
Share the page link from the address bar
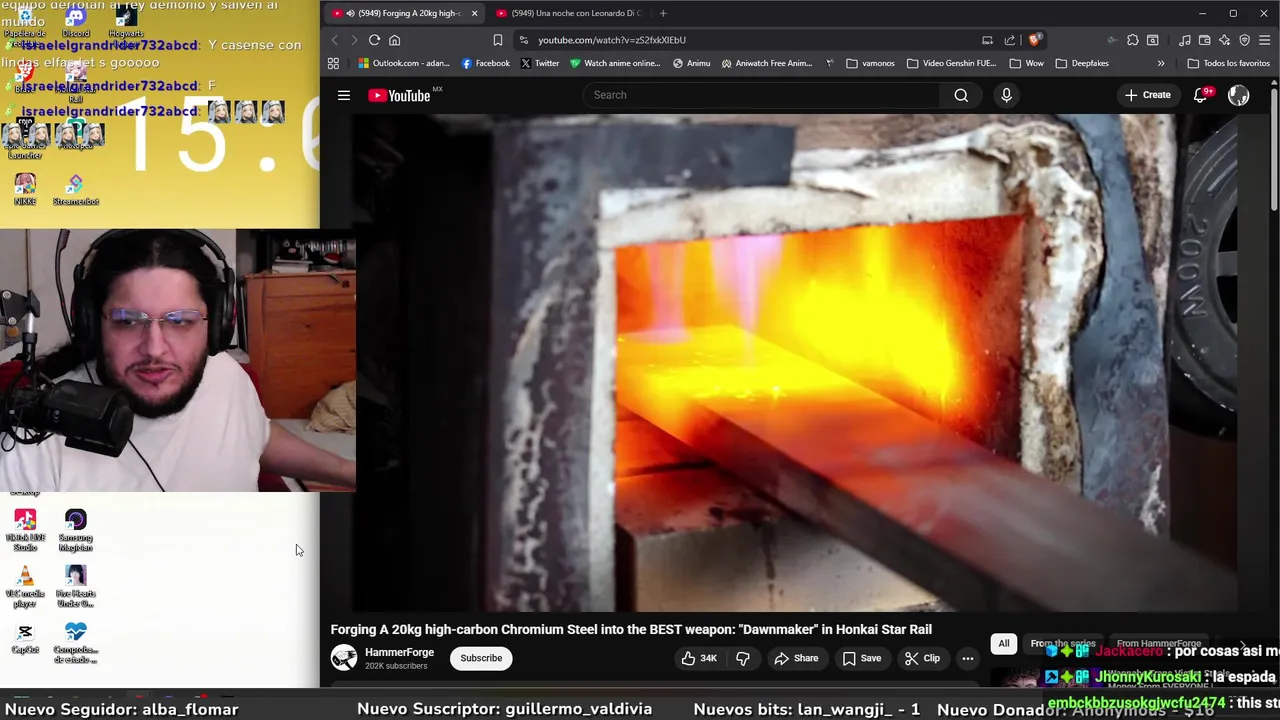point(1009,40)
